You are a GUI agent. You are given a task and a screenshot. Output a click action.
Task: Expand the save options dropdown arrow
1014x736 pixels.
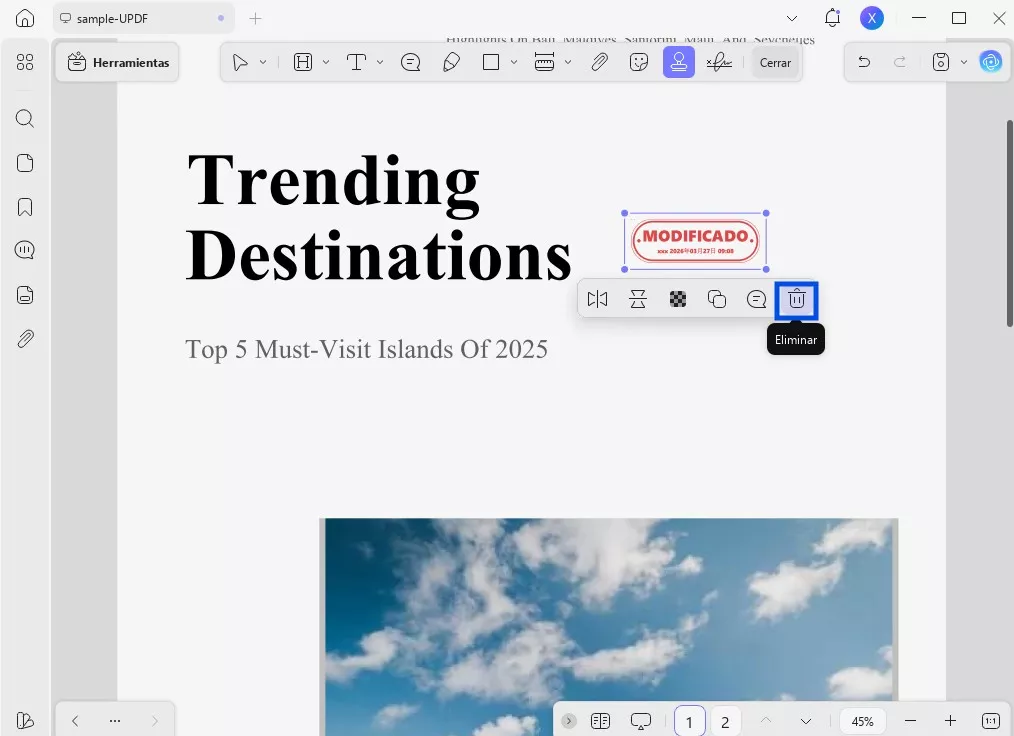pos(964,62)
